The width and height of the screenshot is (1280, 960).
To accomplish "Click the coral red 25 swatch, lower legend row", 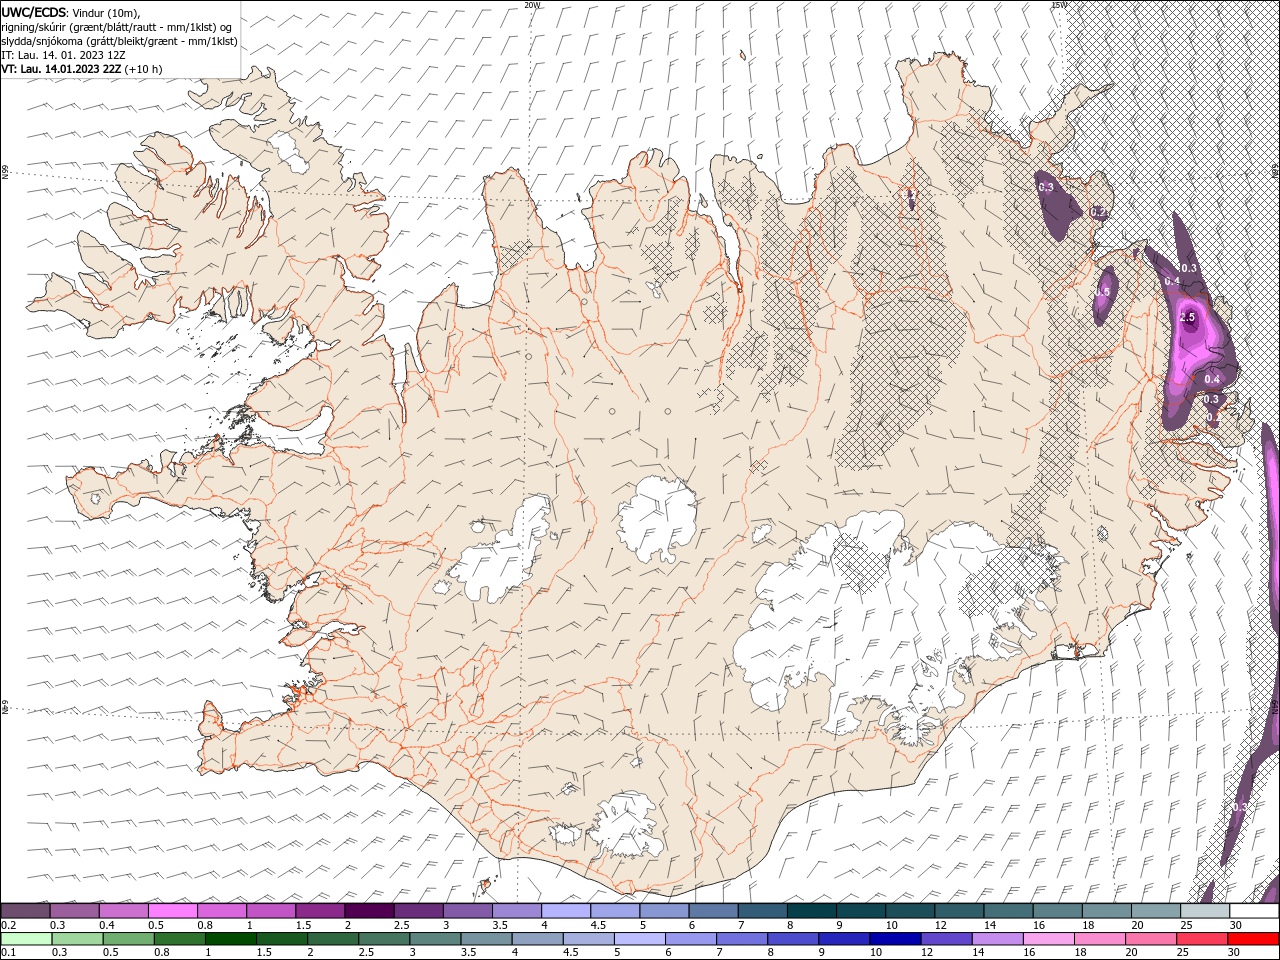I will click(1202, 939).
